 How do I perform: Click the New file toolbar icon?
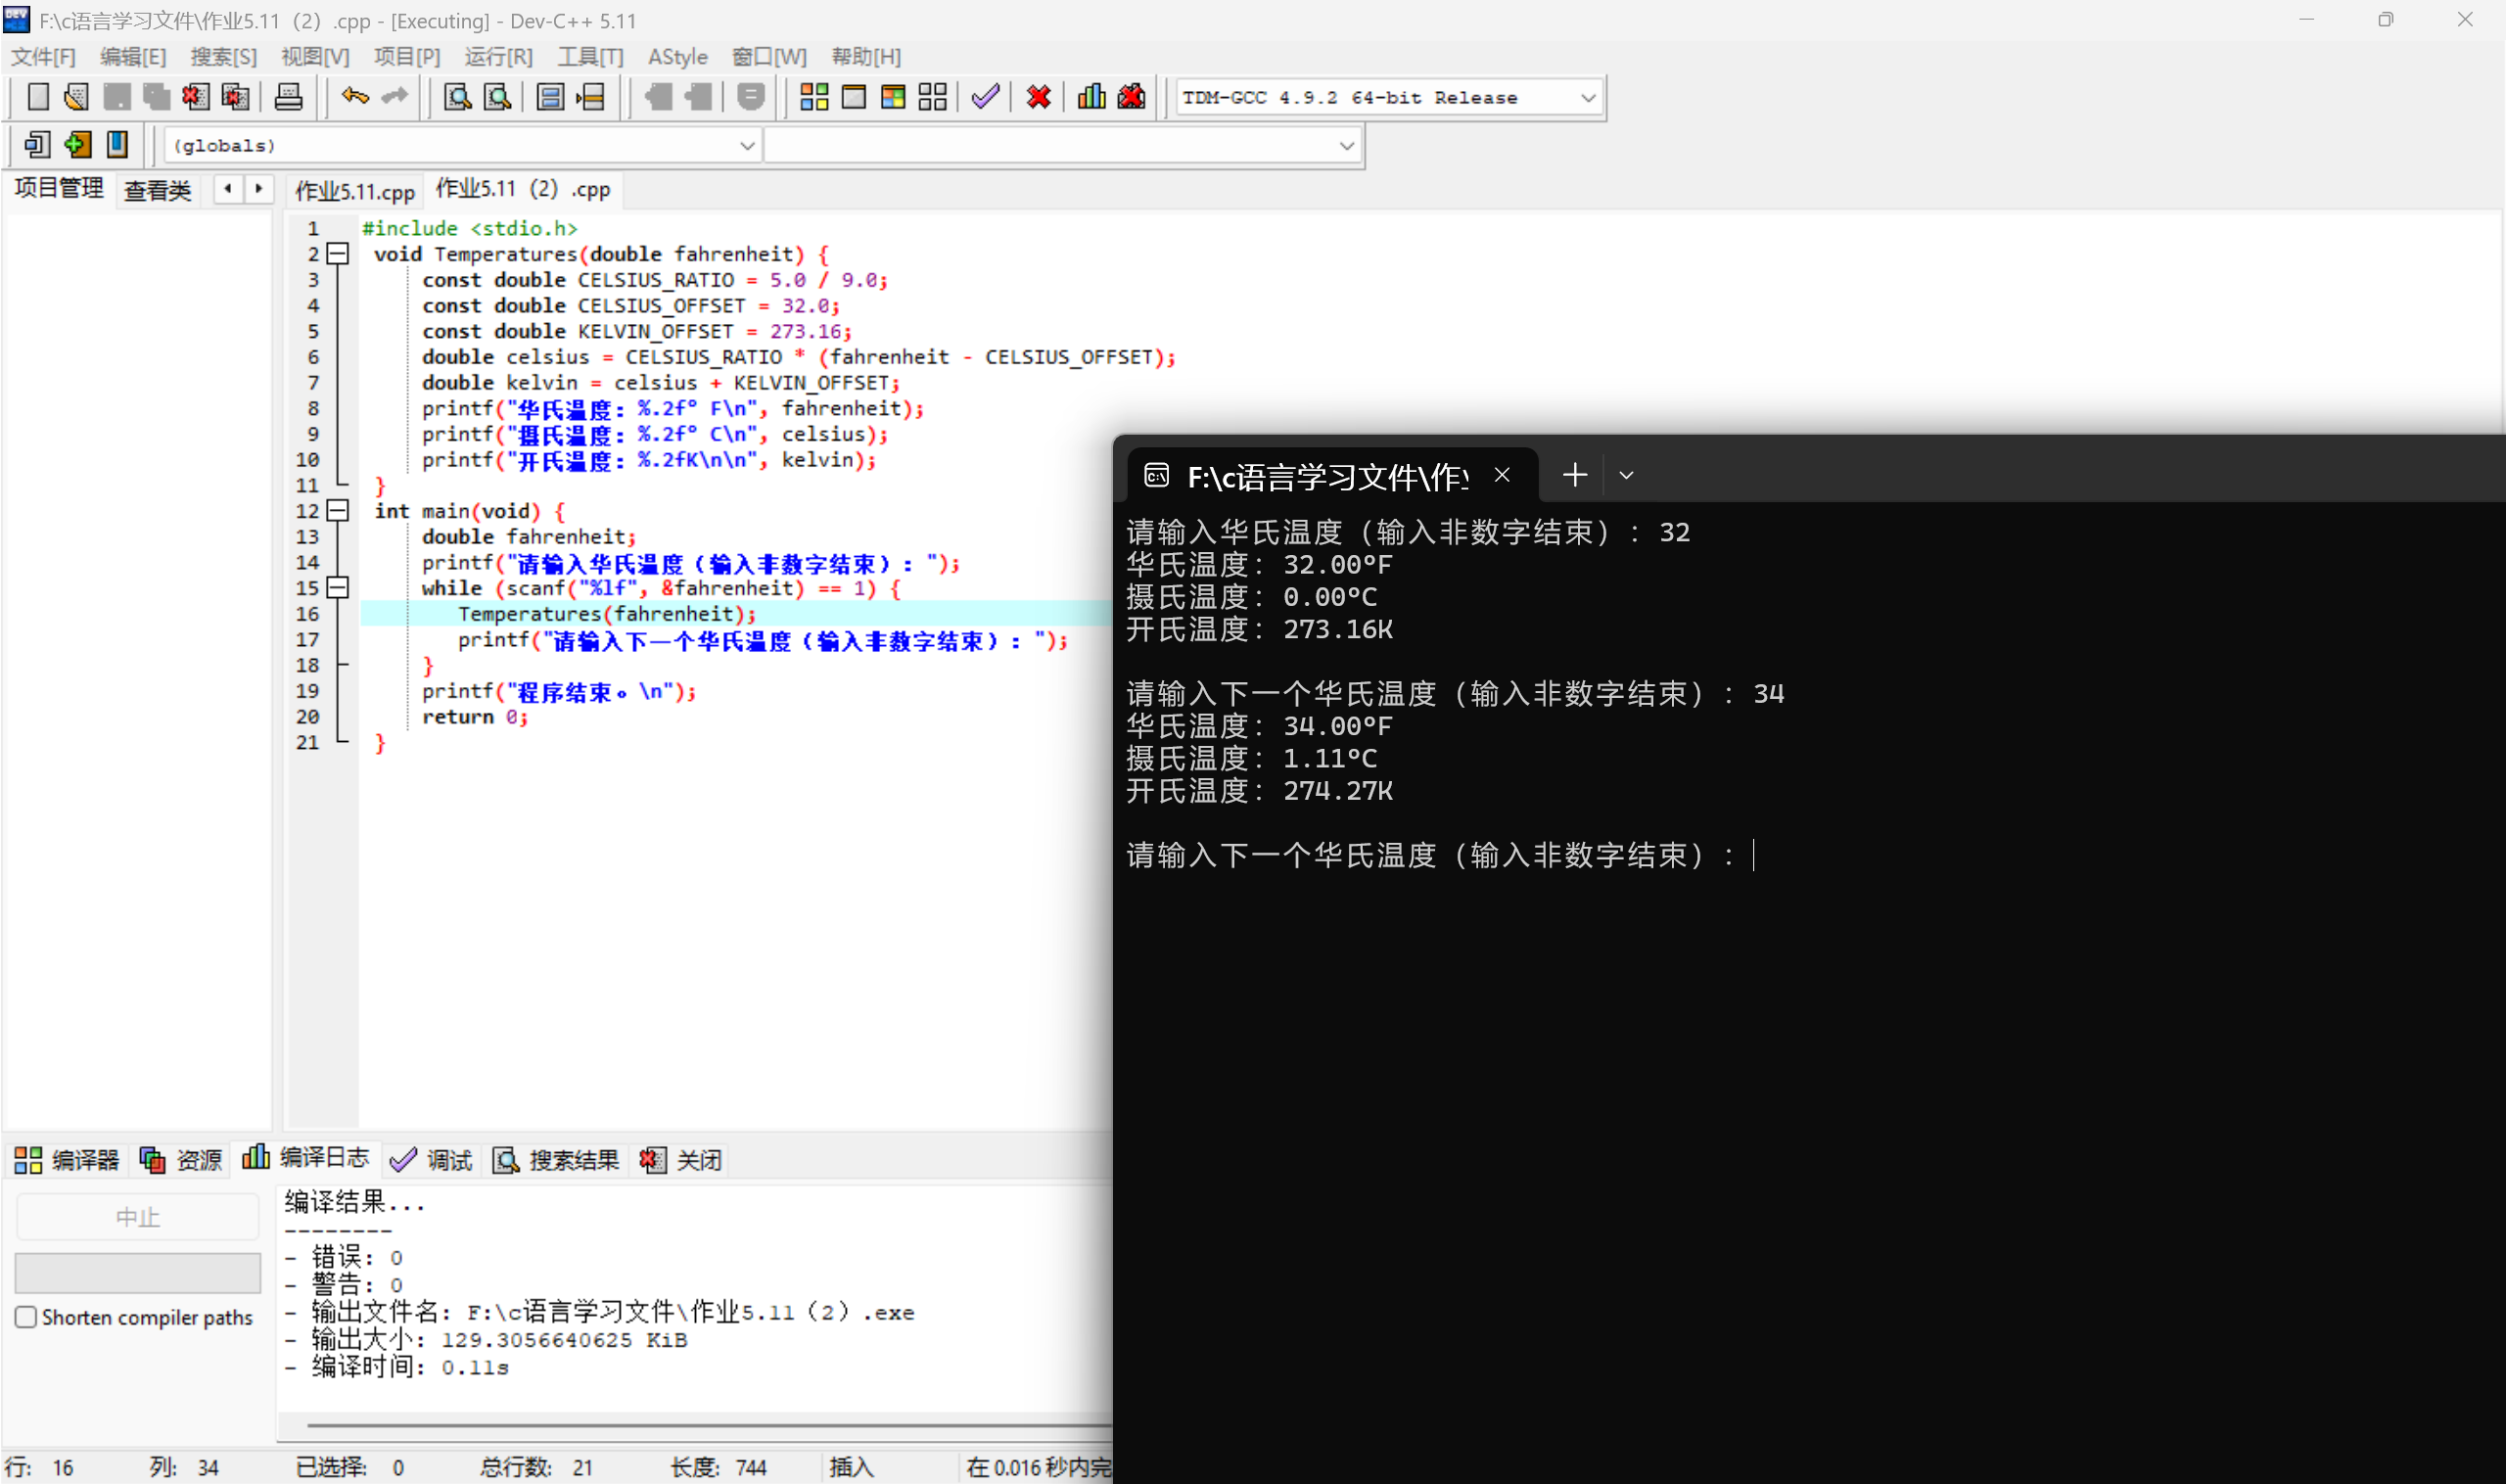click(37, 97)
